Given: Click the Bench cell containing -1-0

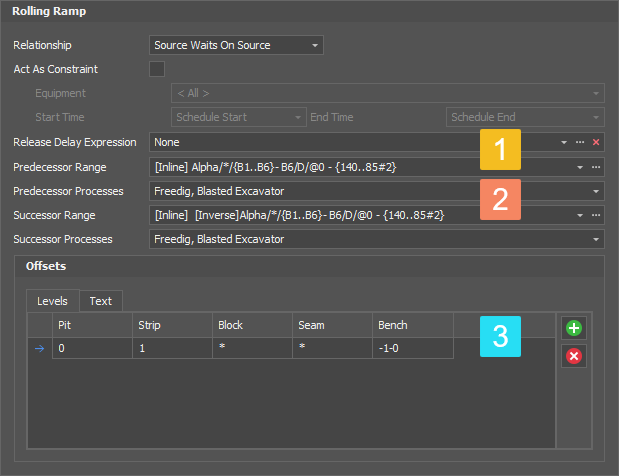Looking at the screenshot, I should click(x=411, y=348).
